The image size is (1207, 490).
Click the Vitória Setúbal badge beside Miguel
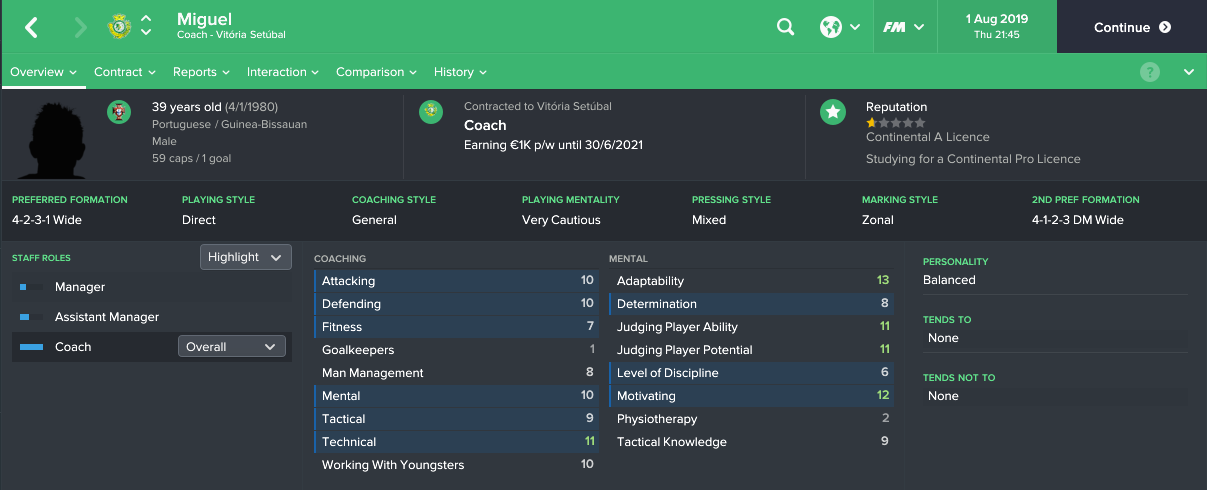[117, 27]
